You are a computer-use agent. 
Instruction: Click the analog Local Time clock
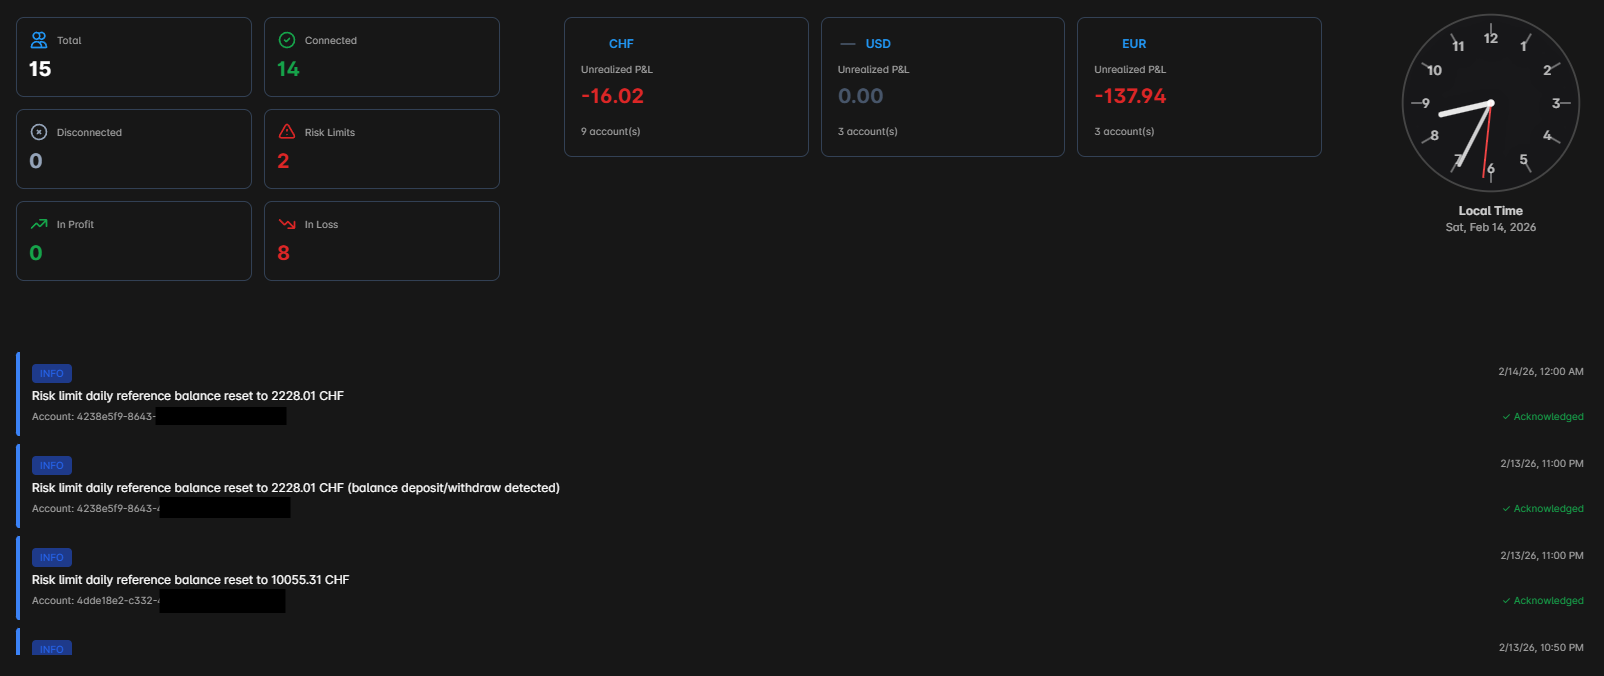tap(1490, 103)
